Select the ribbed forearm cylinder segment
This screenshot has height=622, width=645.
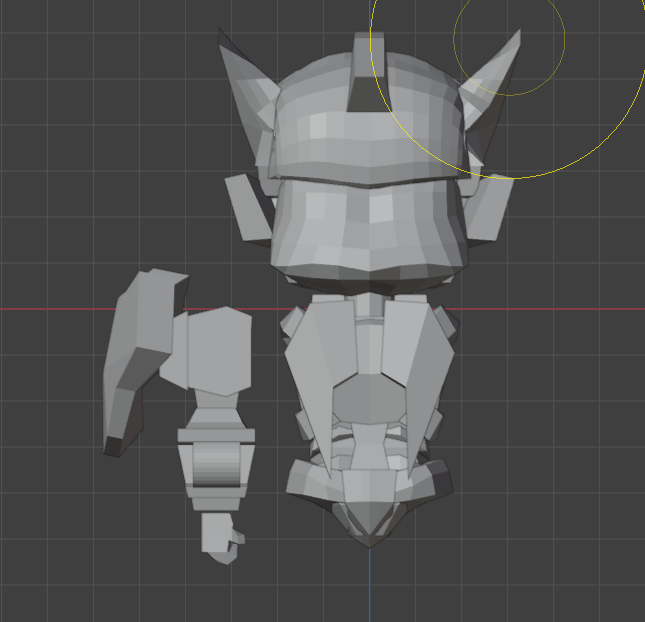pyautogui.click(x=216, y=465)
